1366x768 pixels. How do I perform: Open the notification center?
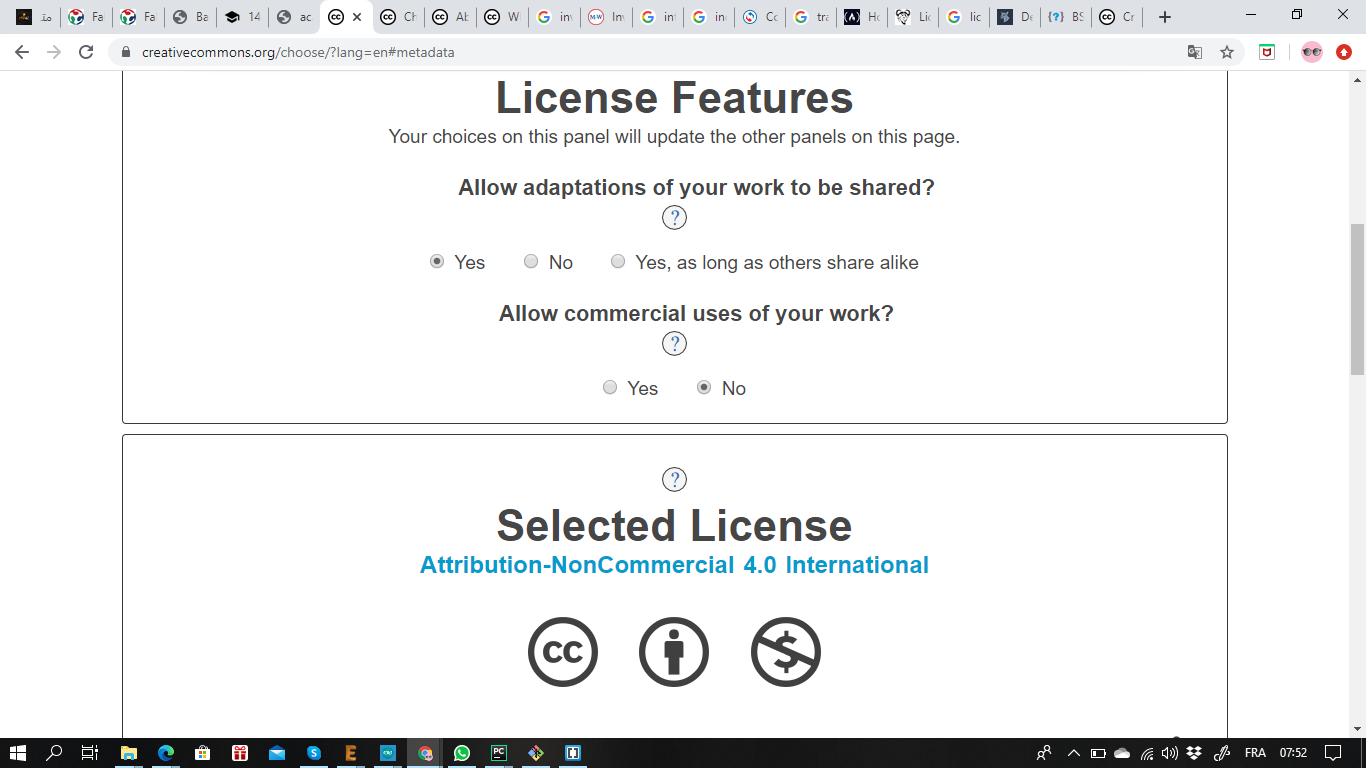[x=1333, y=753]
